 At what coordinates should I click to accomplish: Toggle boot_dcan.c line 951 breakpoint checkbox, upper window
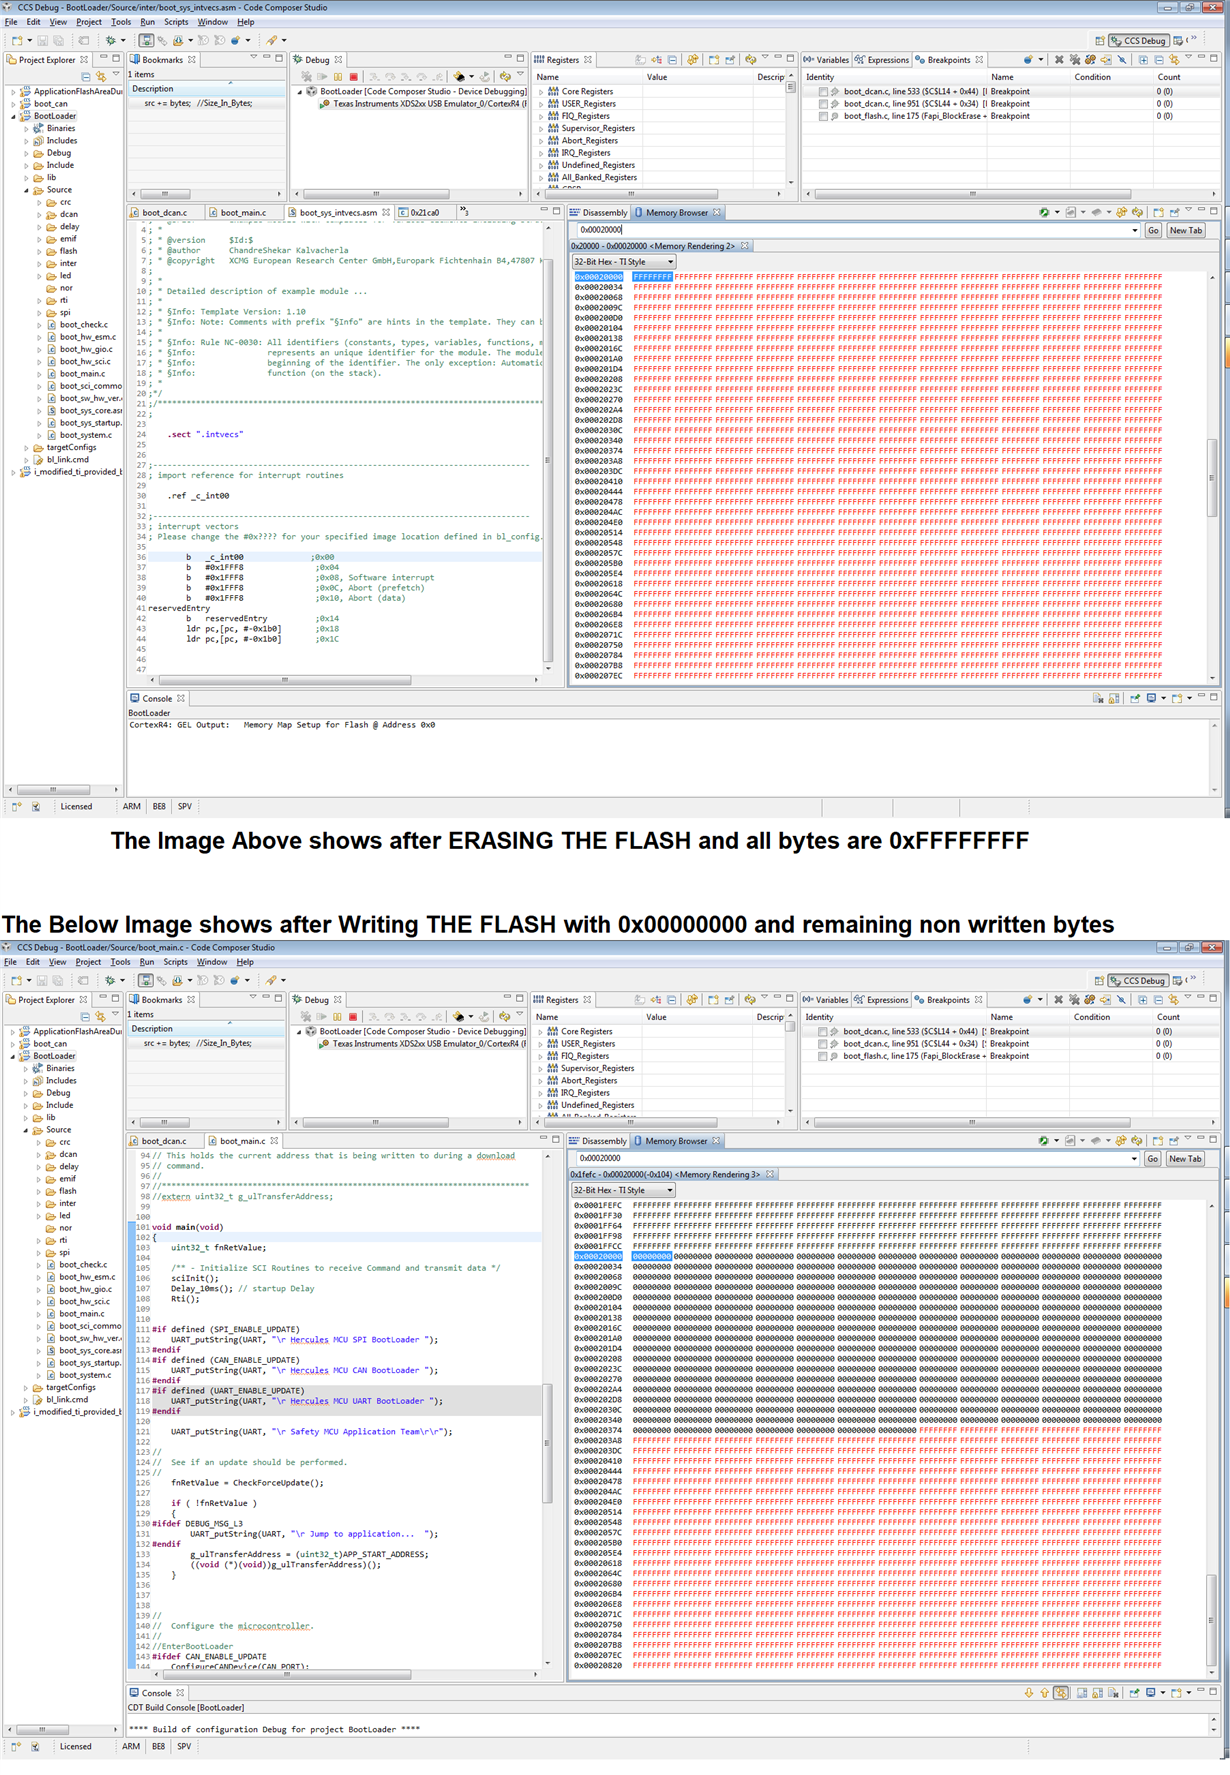(x=823, y=104)
